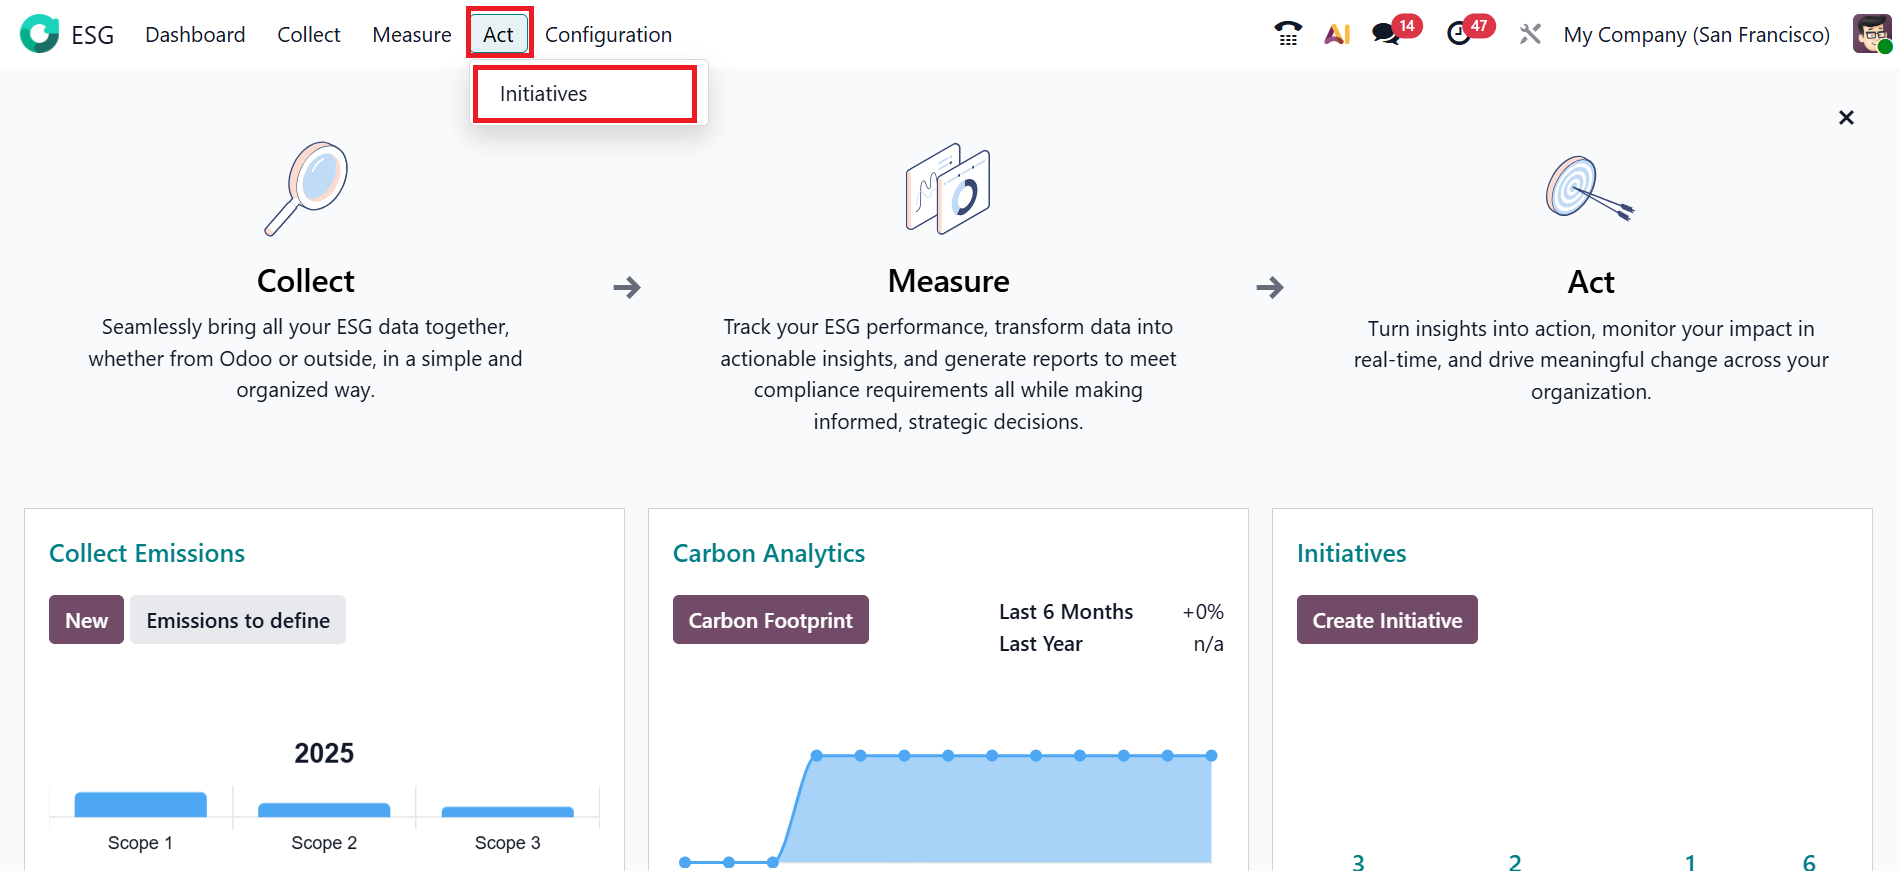Open the VoIP phone icon
Image resolution: width=1900 pixels, height=871 pixels.
[1288, 34]
